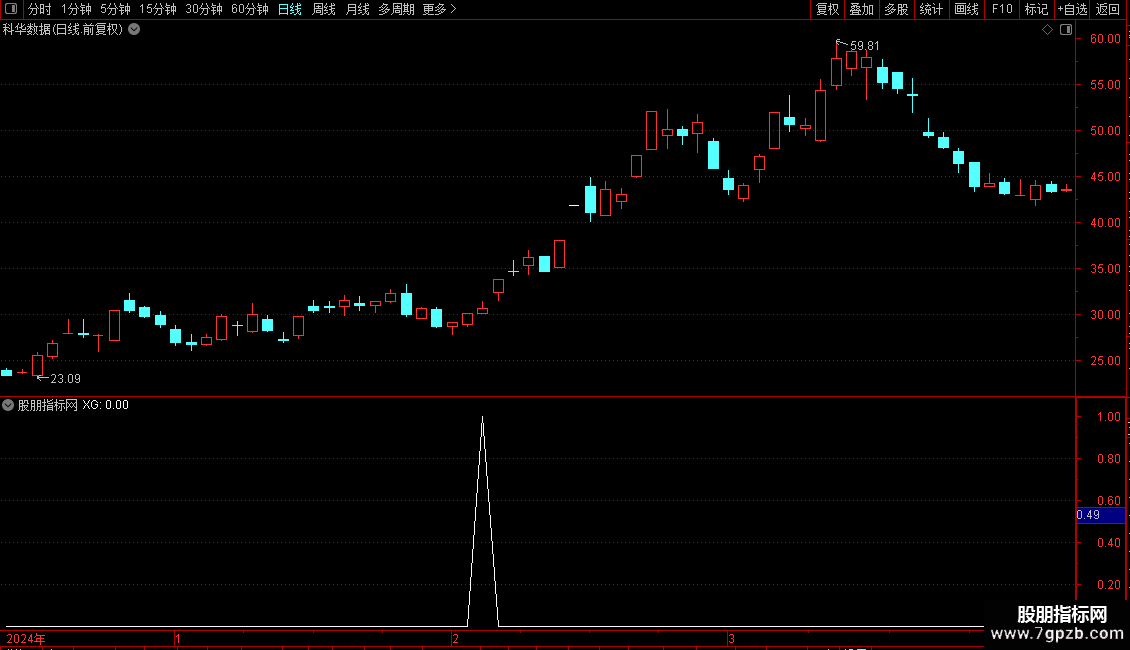Switch to 周线 weekly chart
The image size is (1130, 650).
point(324,9)
